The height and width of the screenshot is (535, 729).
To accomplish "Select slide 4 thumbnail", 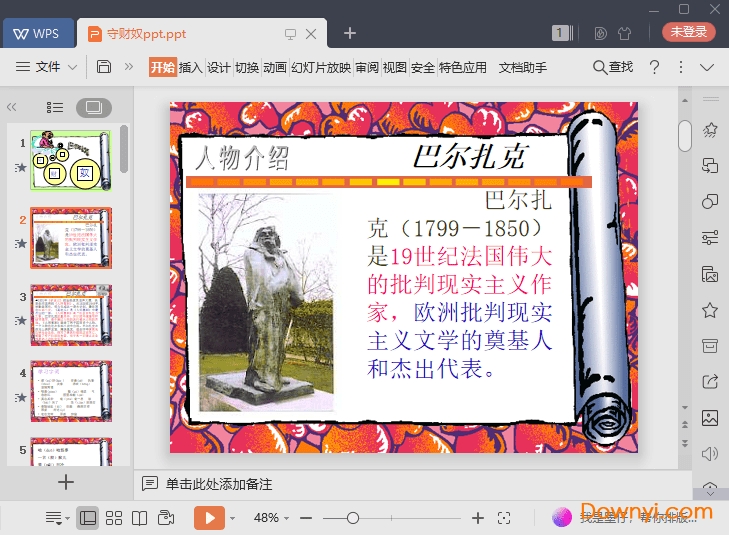I will coord(71,391).
